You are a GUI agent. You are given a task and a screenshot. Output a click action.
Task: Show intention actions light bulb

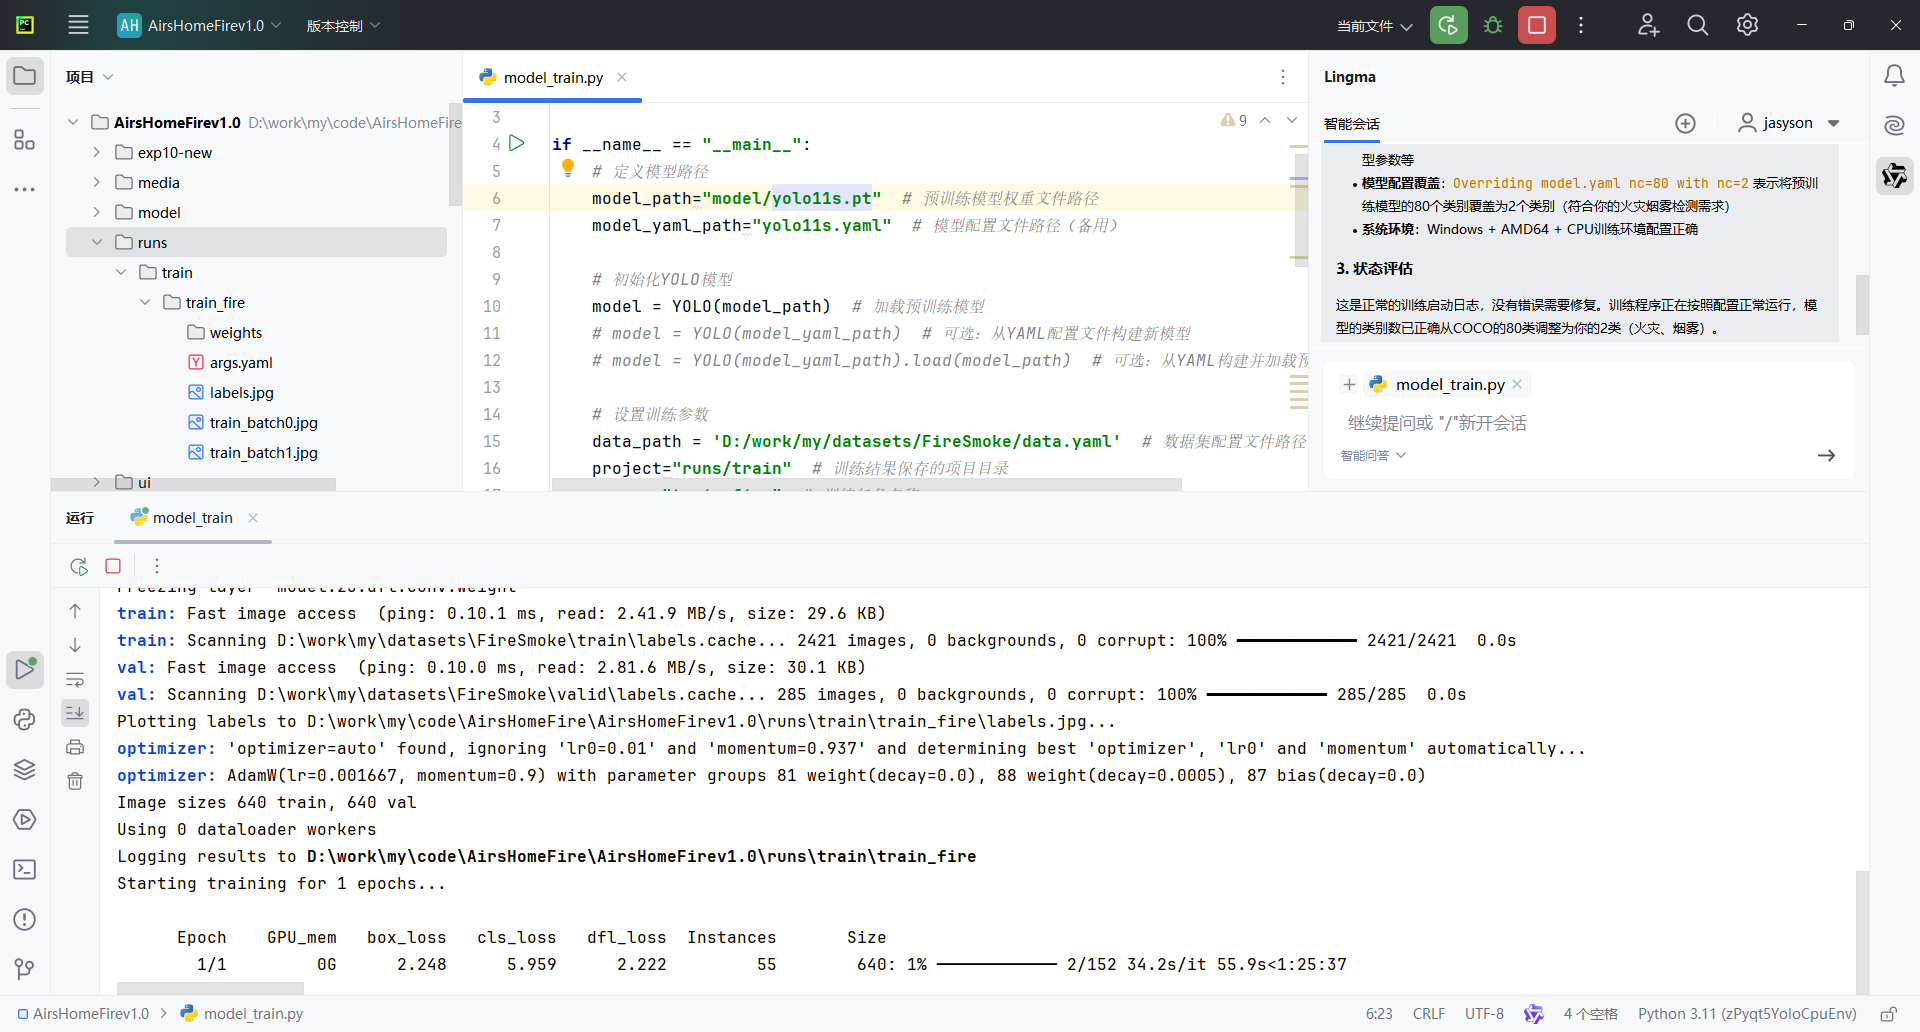tap(568, 168)
